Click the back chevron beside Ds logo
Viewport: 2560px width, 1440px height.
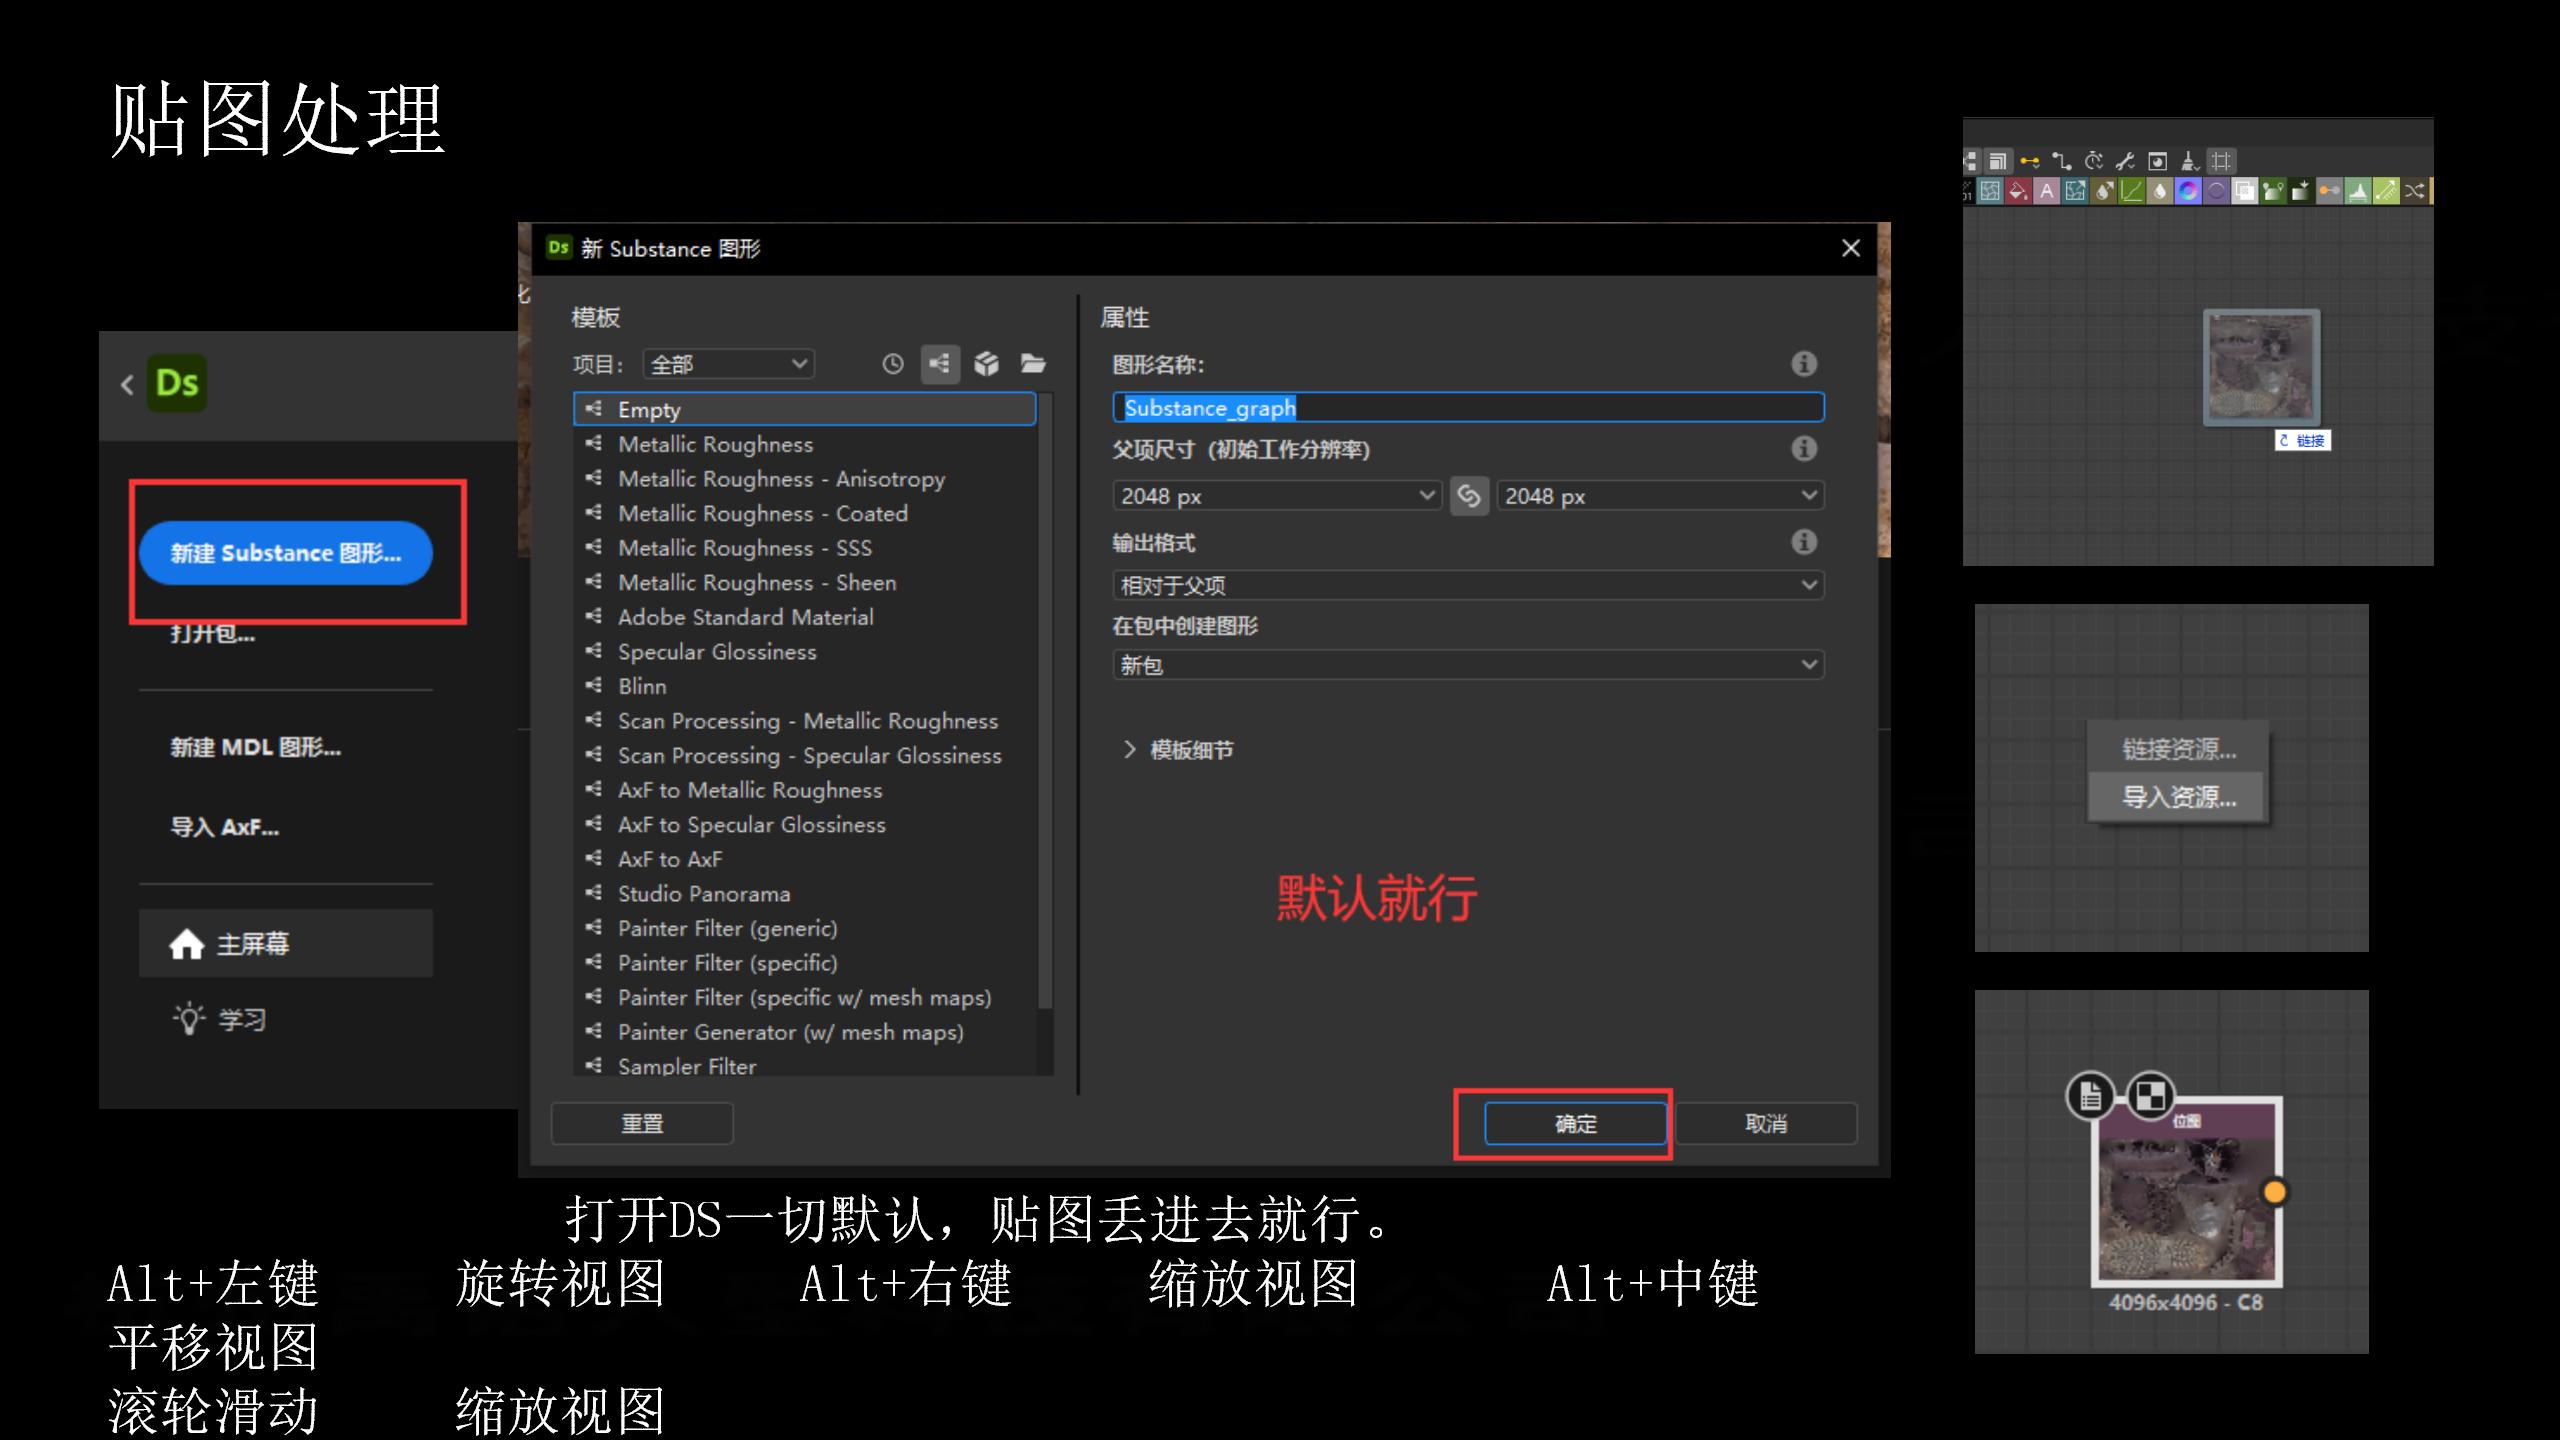click(x=127, y=384)
